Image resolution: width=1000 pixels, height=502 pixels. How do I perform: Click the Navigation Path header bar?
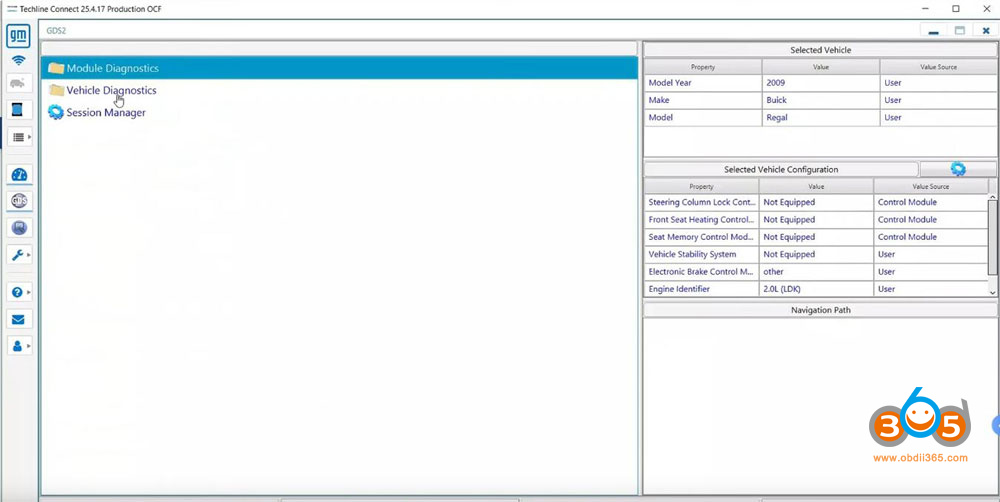[819, 310]
